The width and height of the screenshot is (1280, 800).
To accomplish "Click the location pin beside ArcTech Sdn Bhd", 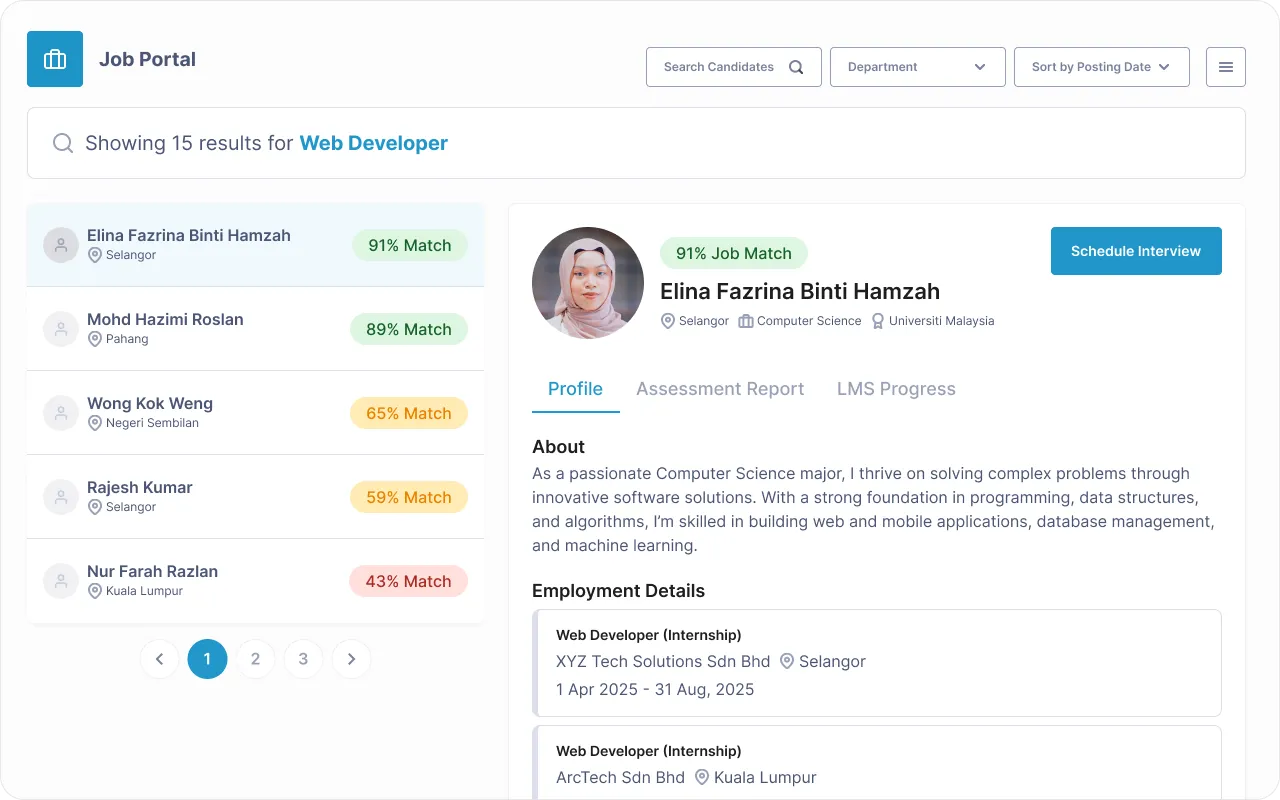I will click(x=701, y=777).
